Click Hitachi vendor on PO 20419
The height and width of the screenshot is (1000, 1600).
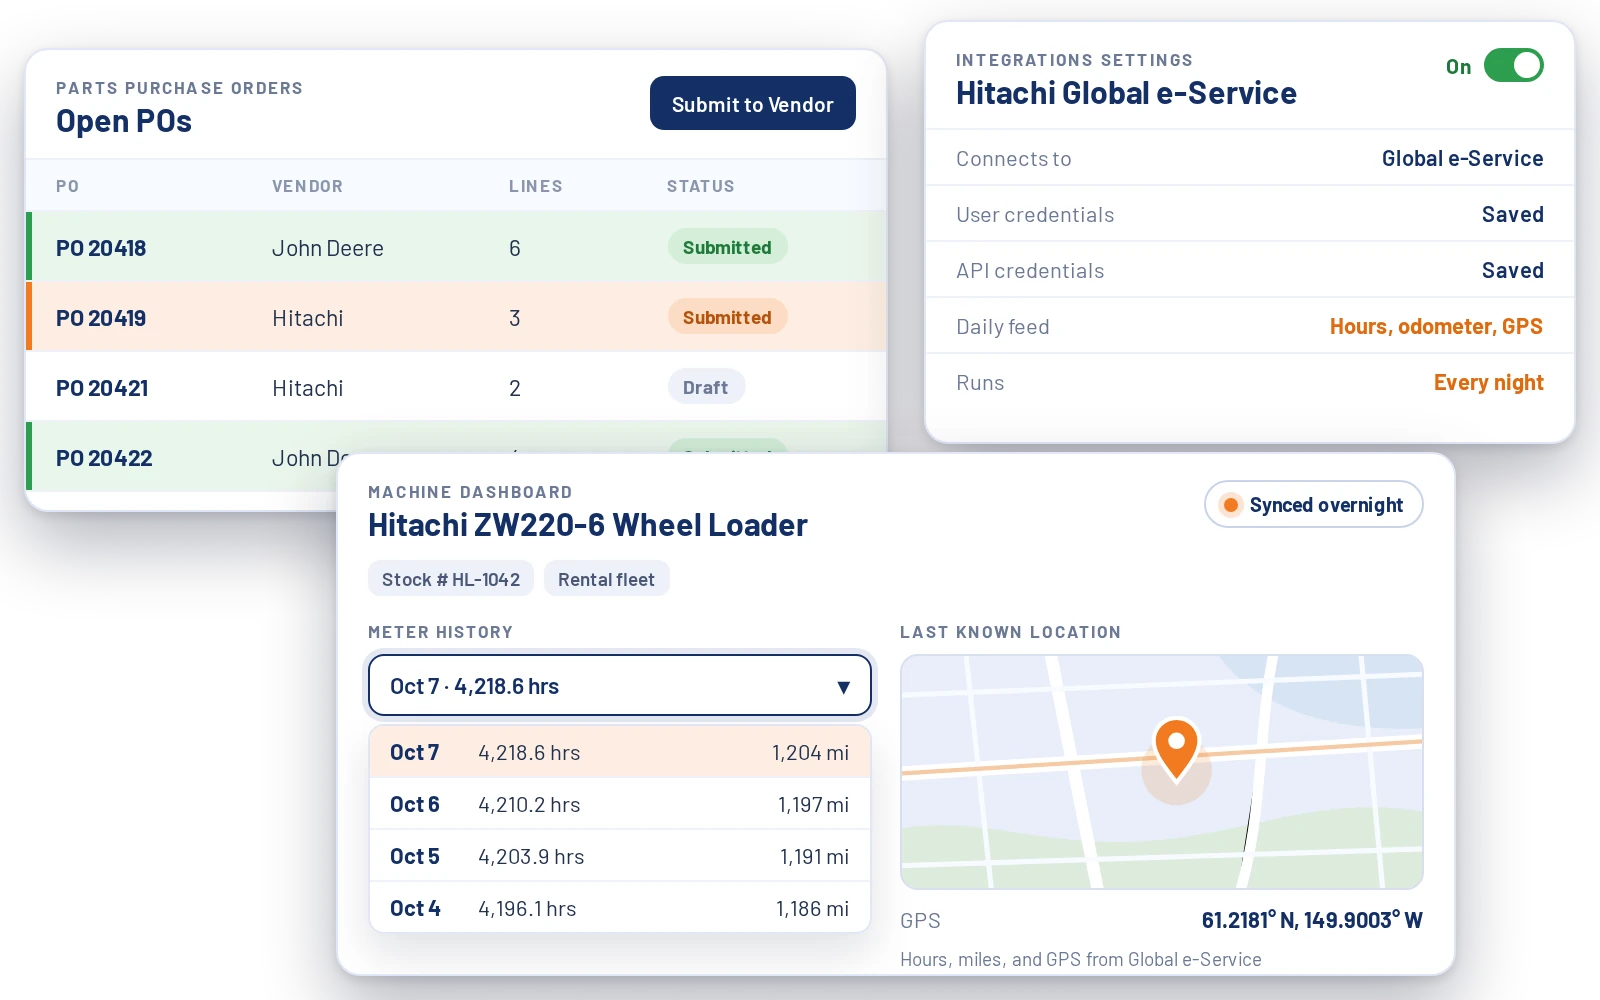308,318
